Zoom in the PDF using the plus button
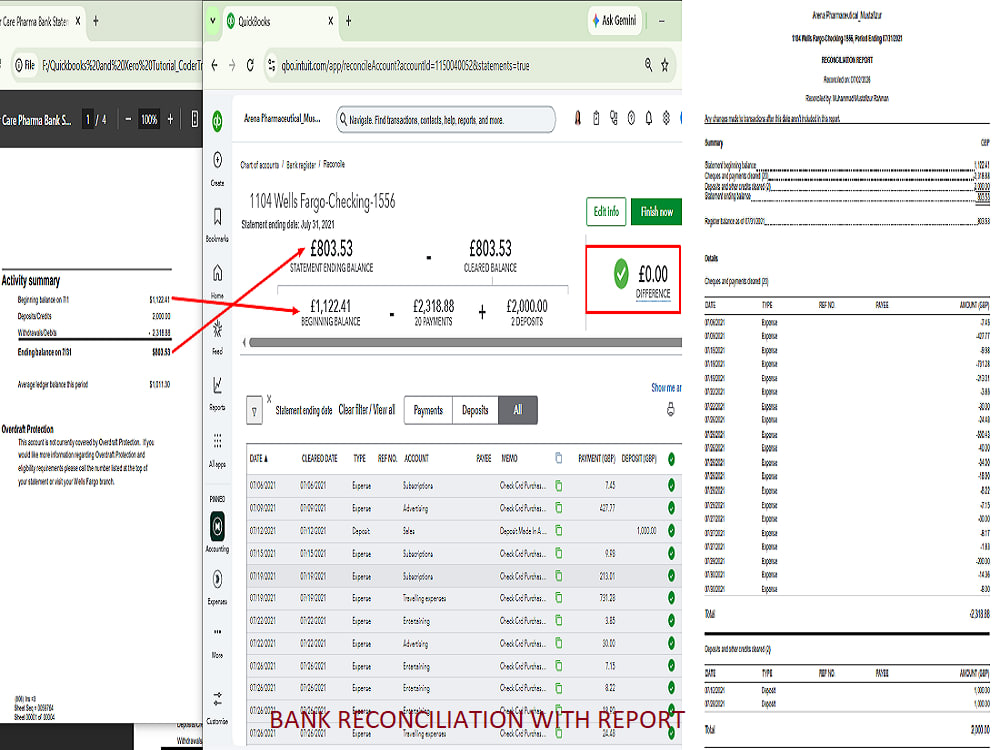 [170, 119]
